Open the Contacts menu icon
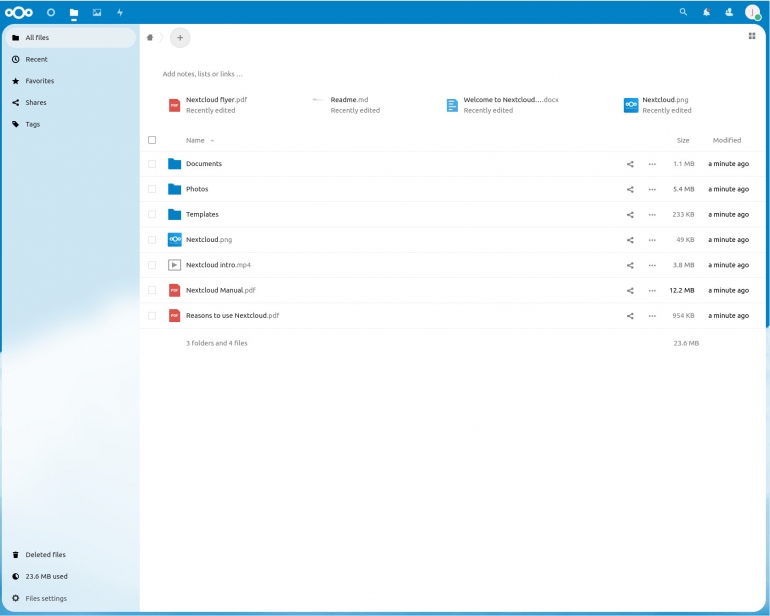 [729, 12]
